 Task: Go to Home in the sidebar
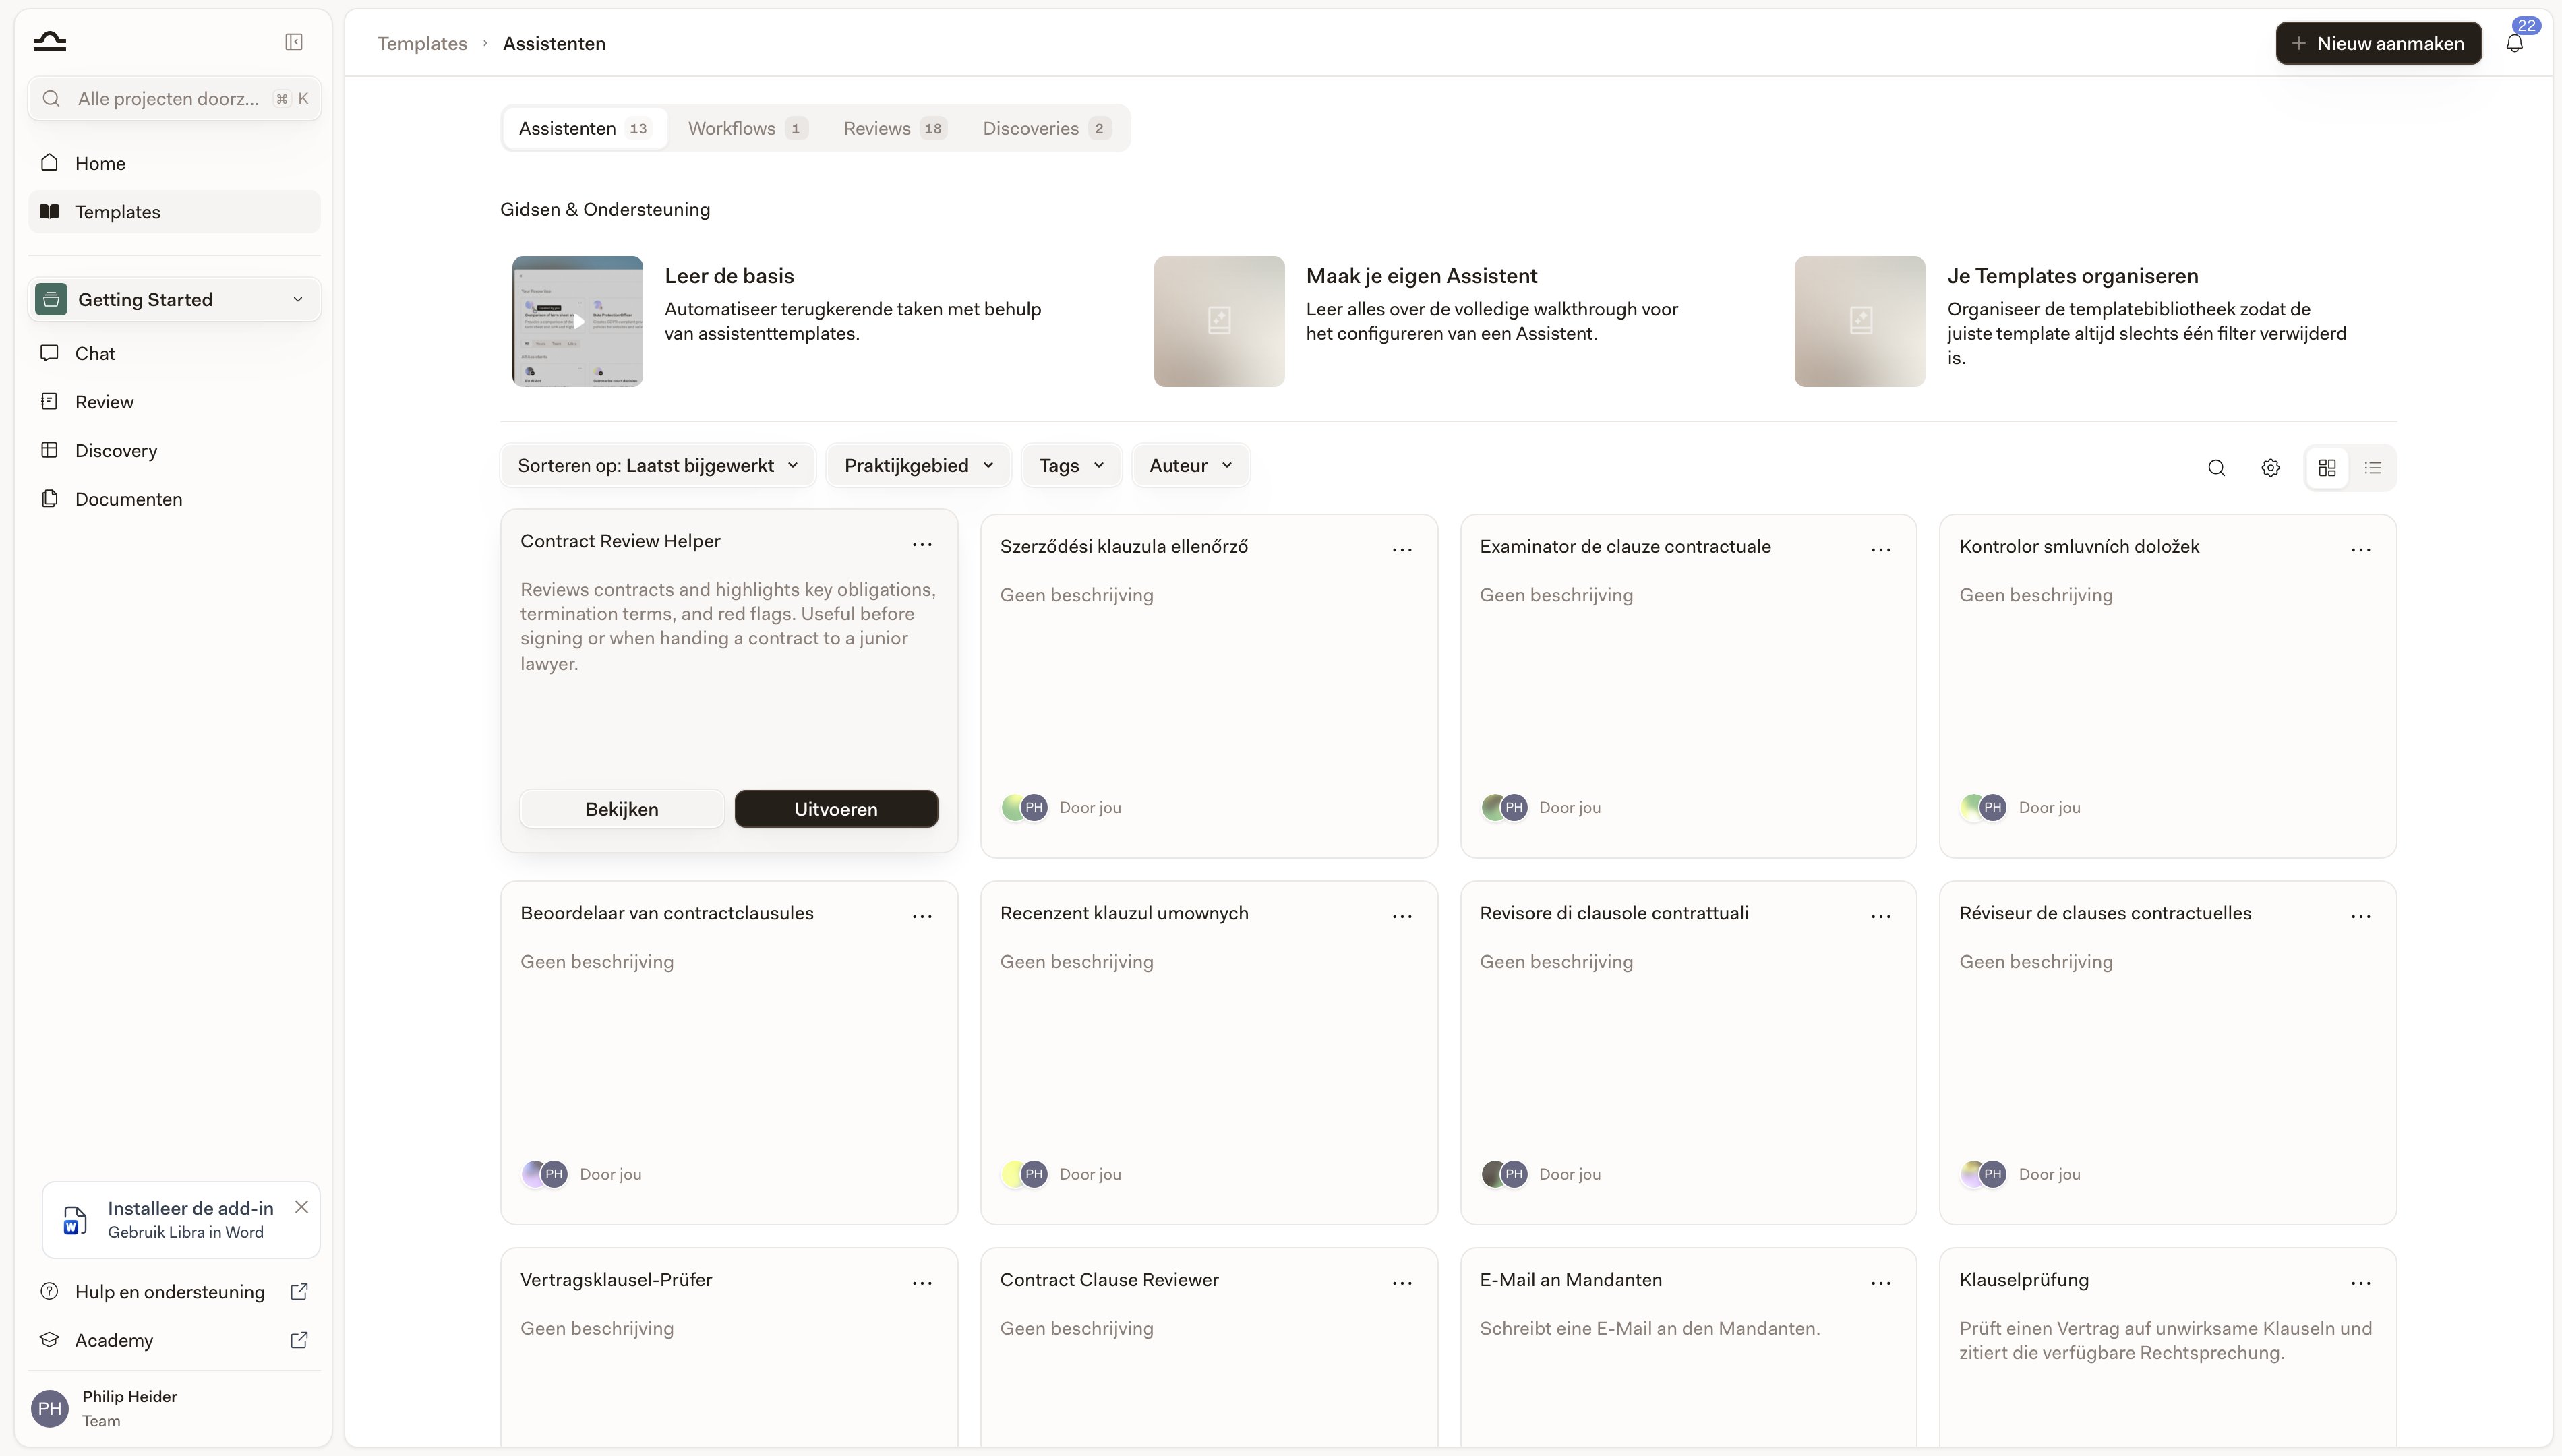[174, 163]
